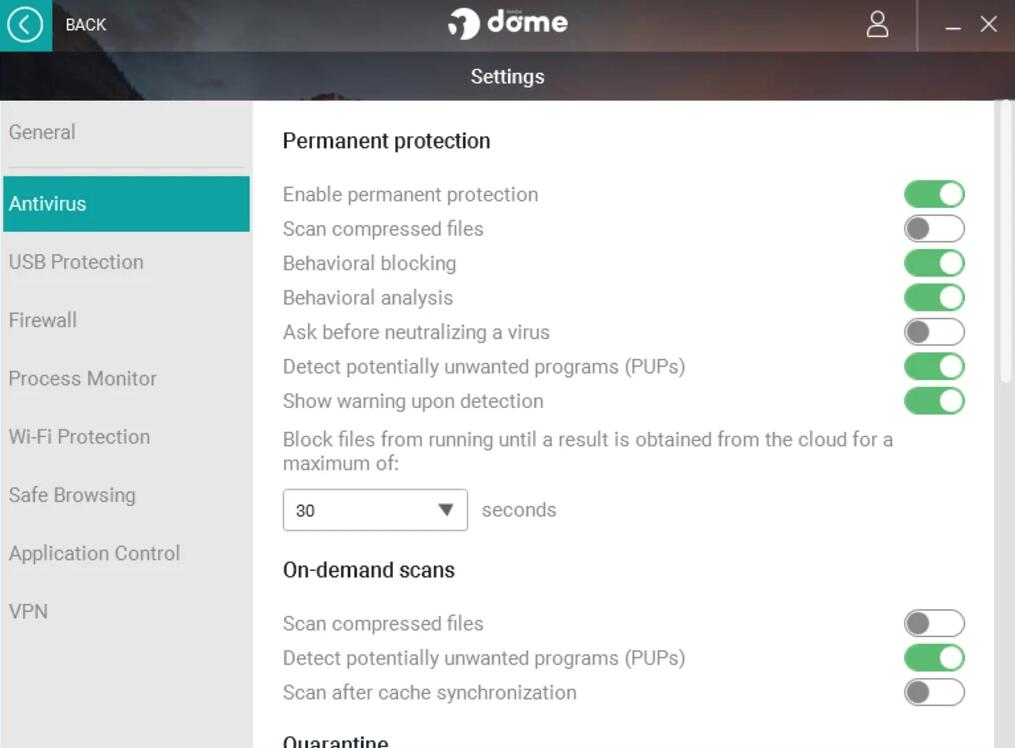Disable Enable permanent protection toggle
Image resolution: width=1015 pixels, height=748 pixels.
(934, 194)
